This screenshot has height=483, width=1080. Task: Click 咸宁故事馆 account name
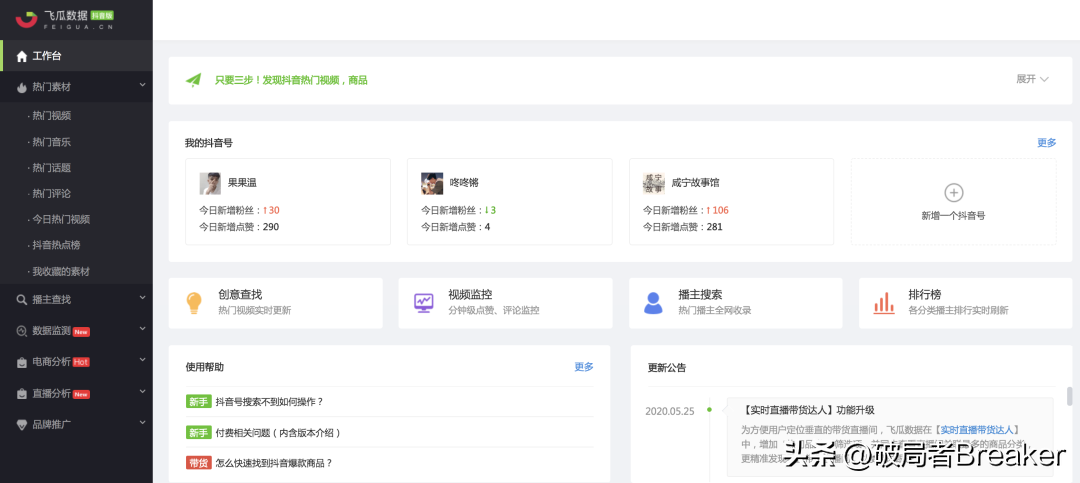tap(696, 183)
